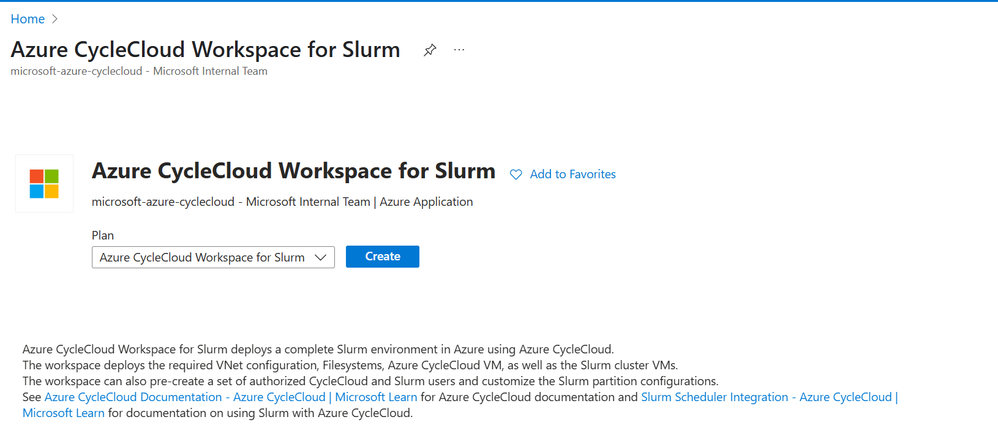Click the Microsoft logo thumbnail
This screenshot has width=998, height=430.
click(44, 183)
